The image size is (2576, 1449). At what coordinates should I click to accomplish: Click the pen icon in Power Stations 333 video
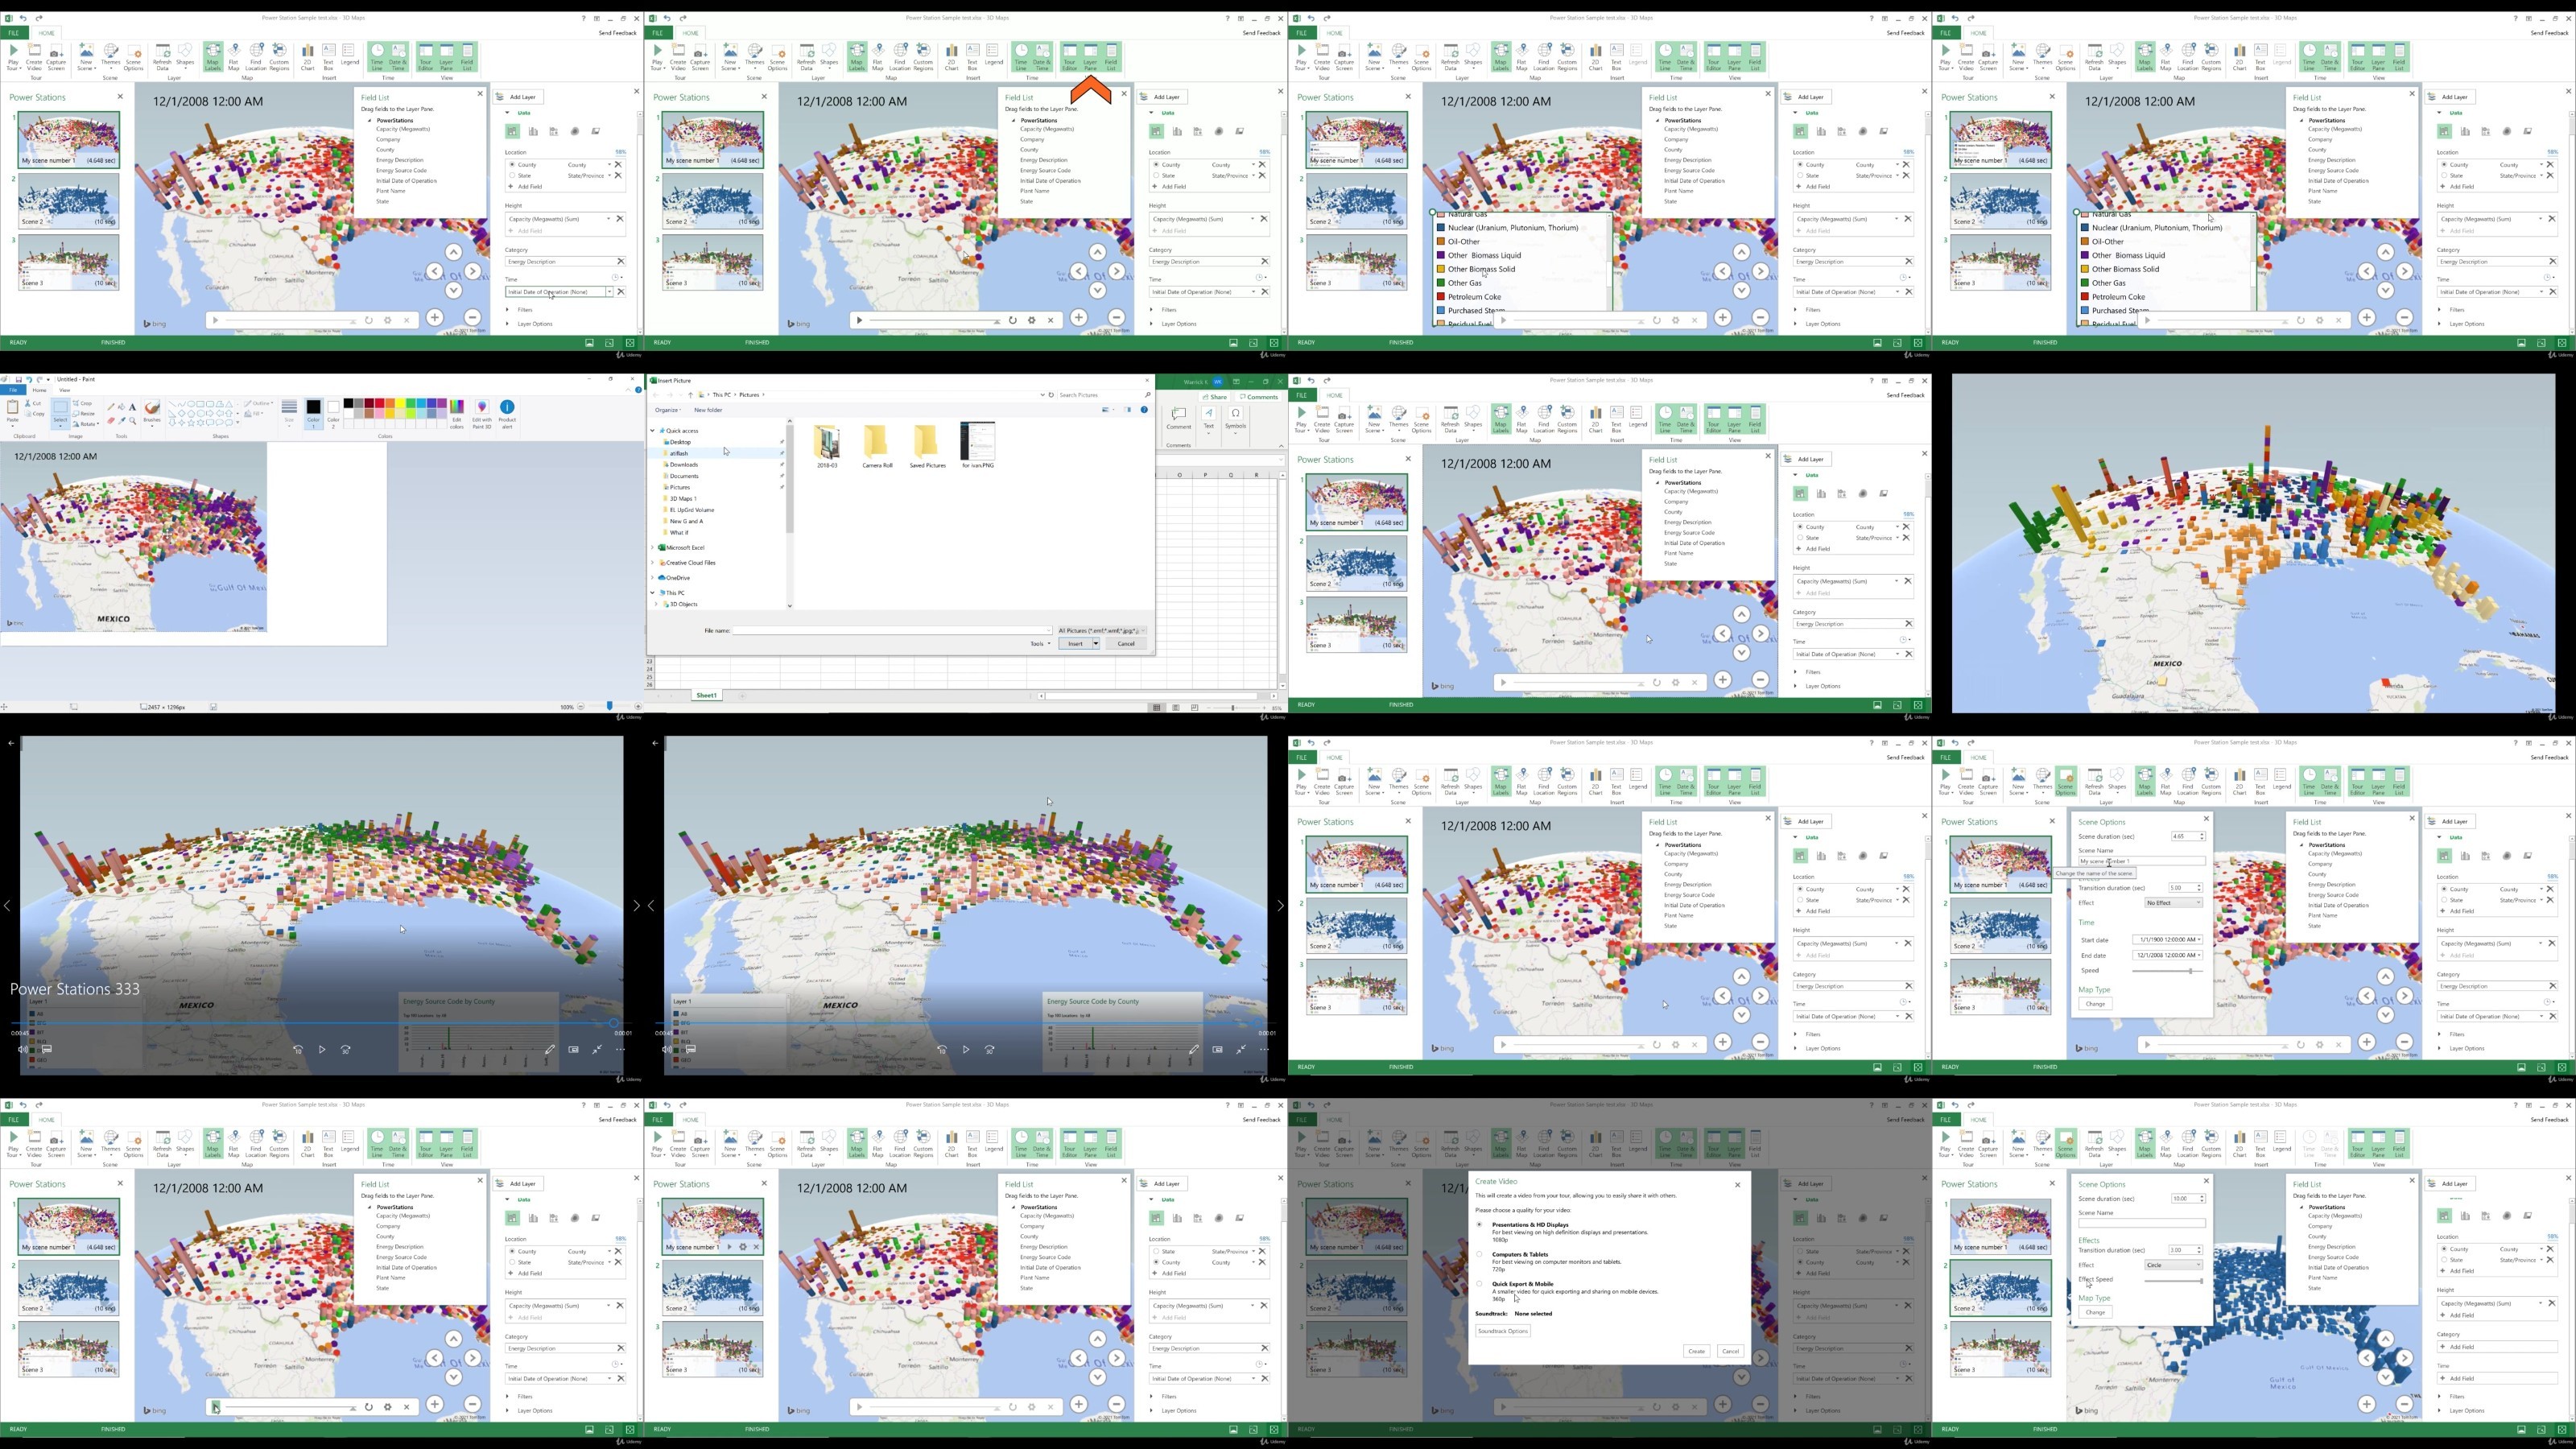click(x=549, y=1049)
